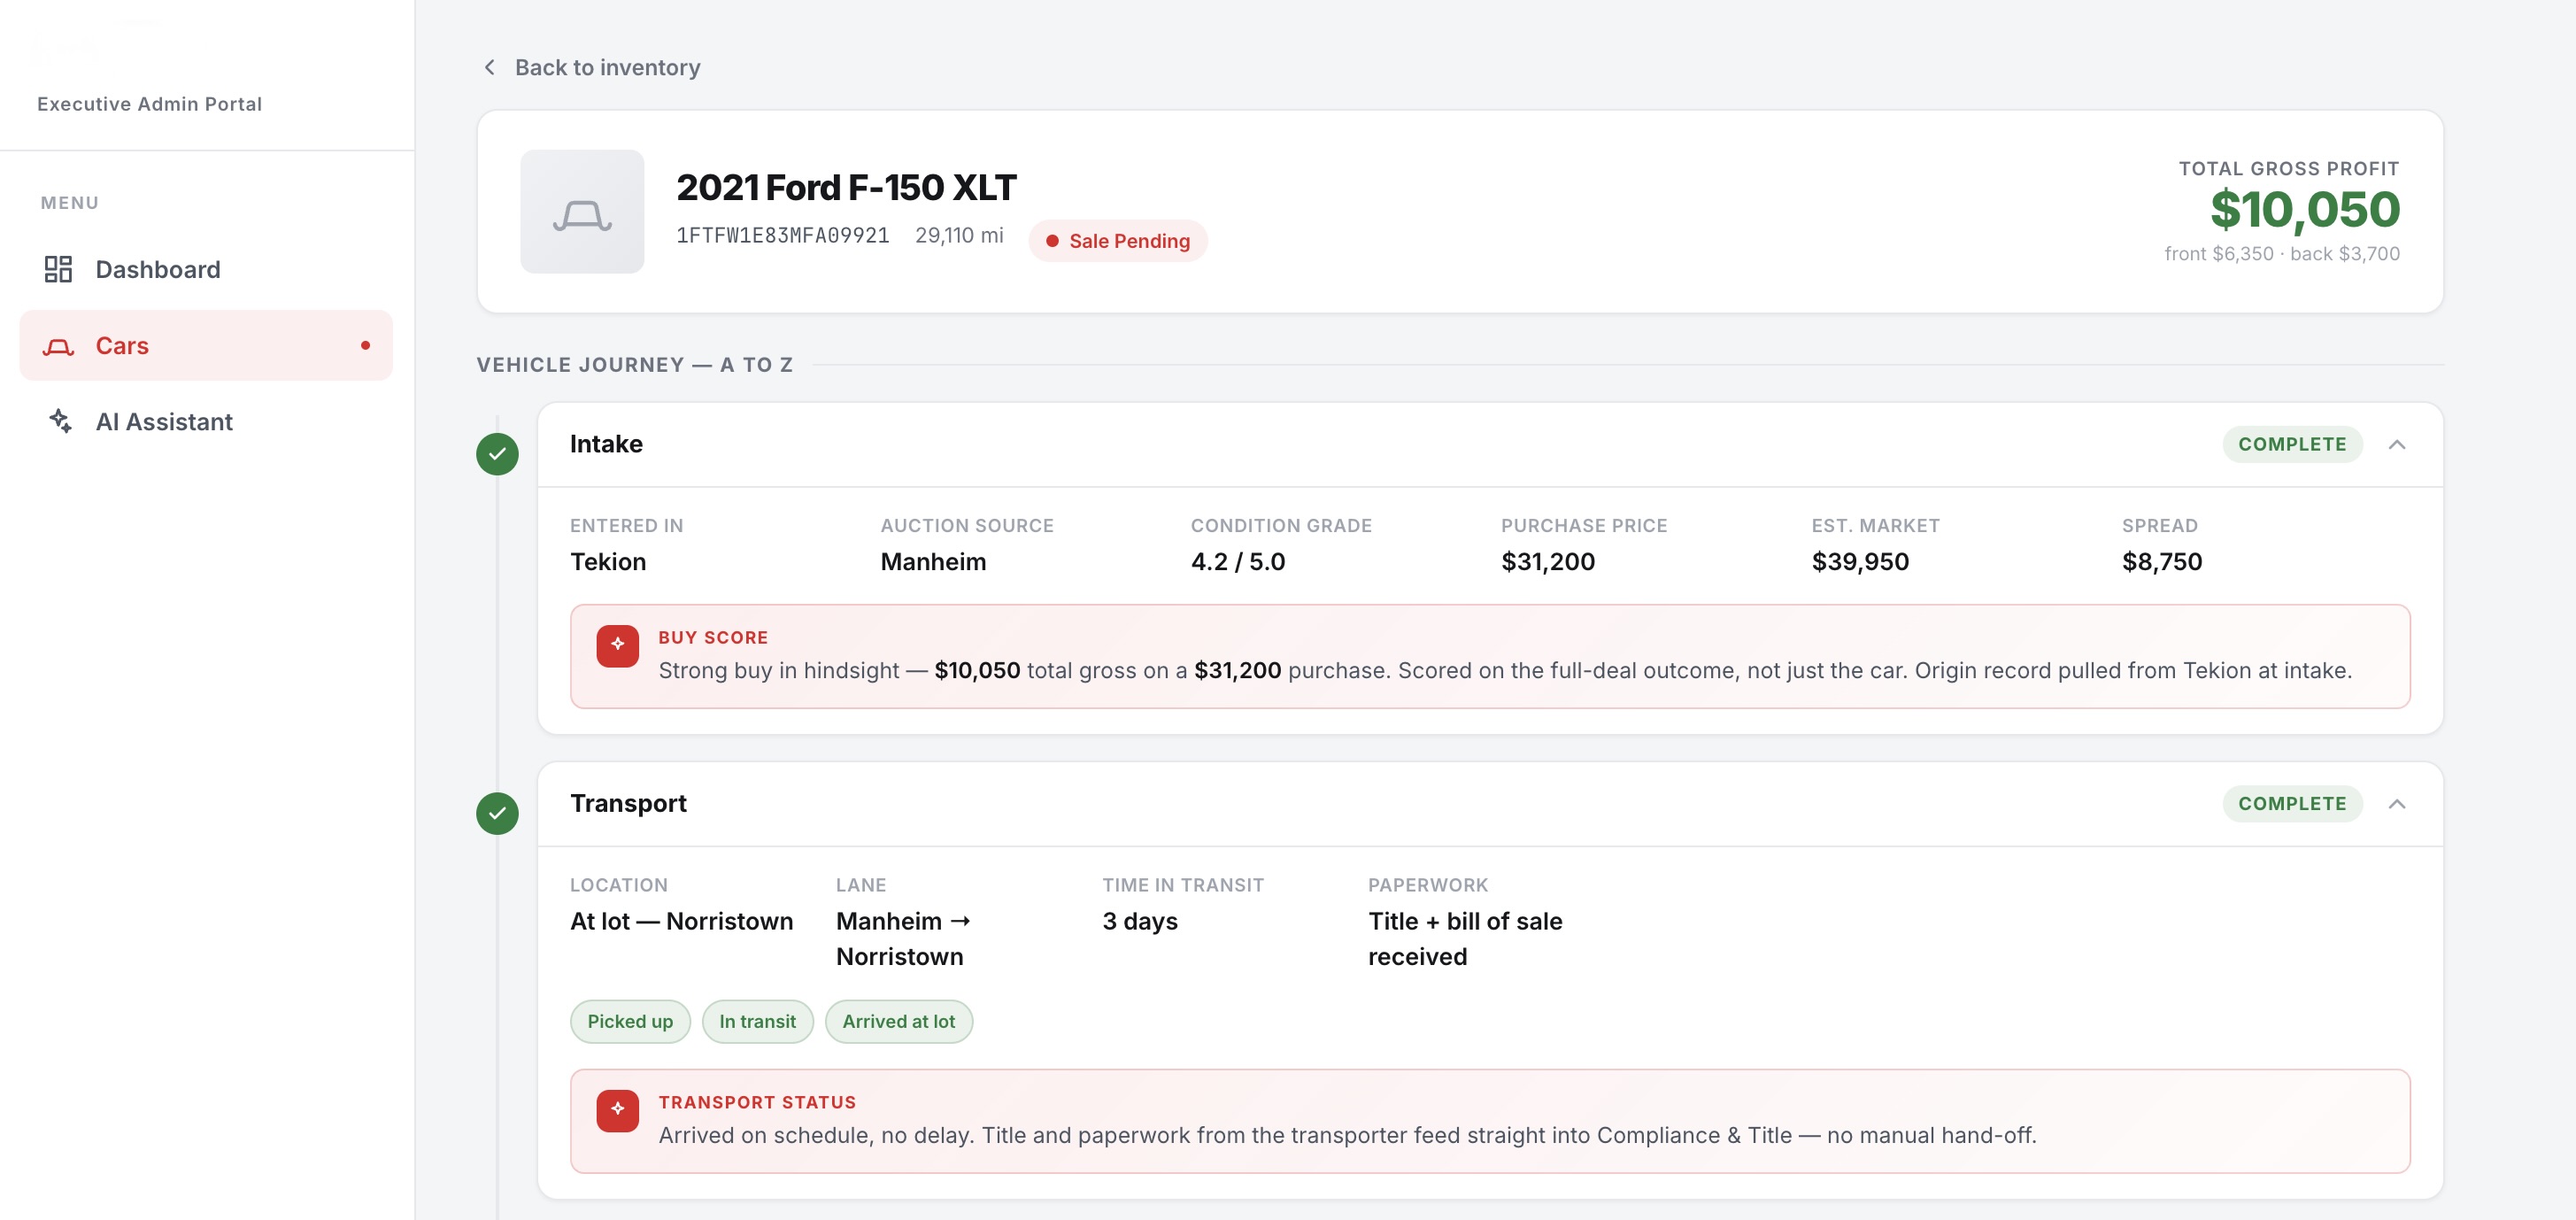Viewport: 2576px width, 1220px height.
Task: Click the In transit status chip
Action: point(757,1021)
